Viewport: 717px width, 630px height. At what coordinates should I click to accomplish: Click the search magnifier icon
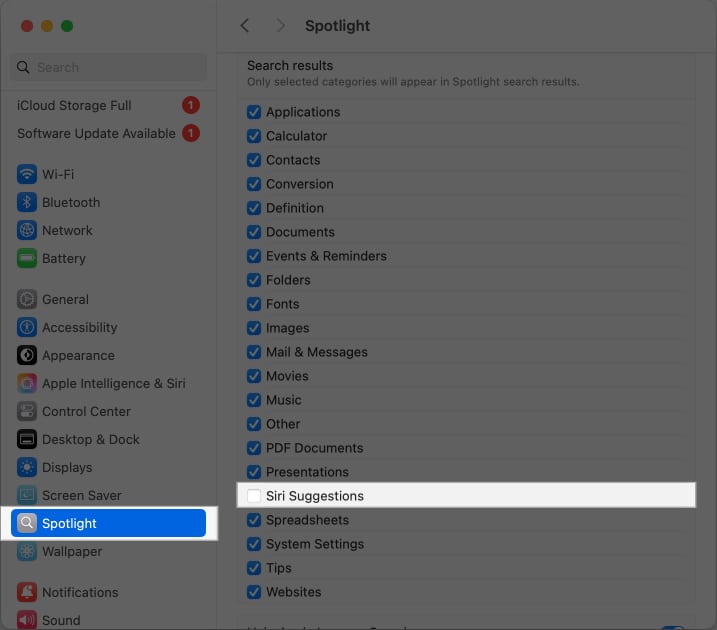[23, 67]
